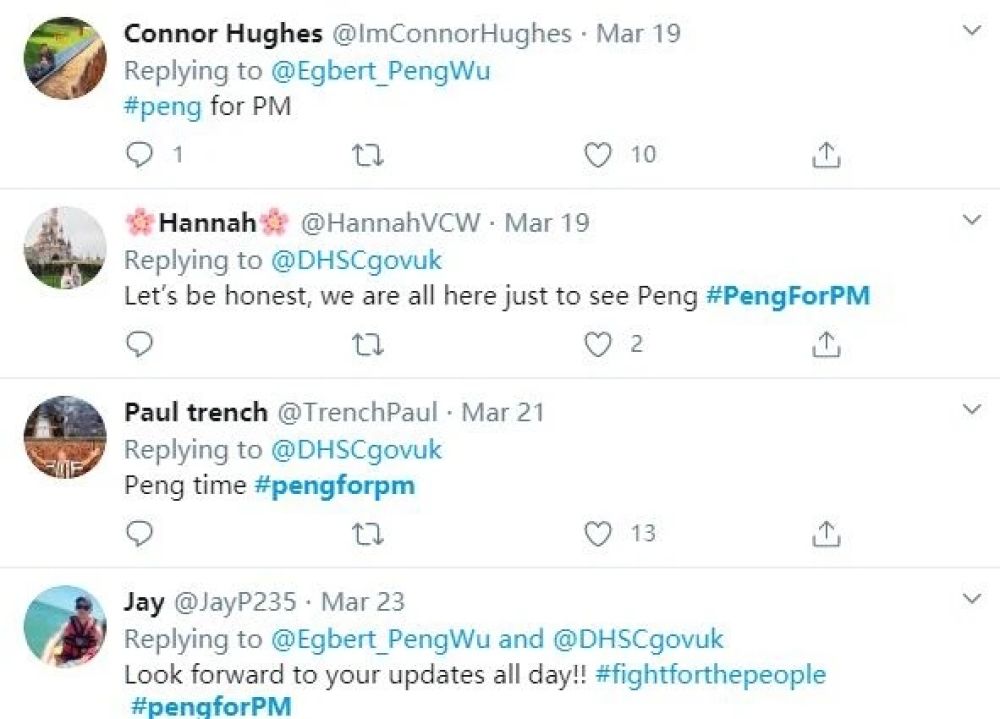Viewport: 1000px width, 719px height.
Task: Open the @DHSCgovuk mention in Paul trench's reply
Action: click(x=356, y=449)
